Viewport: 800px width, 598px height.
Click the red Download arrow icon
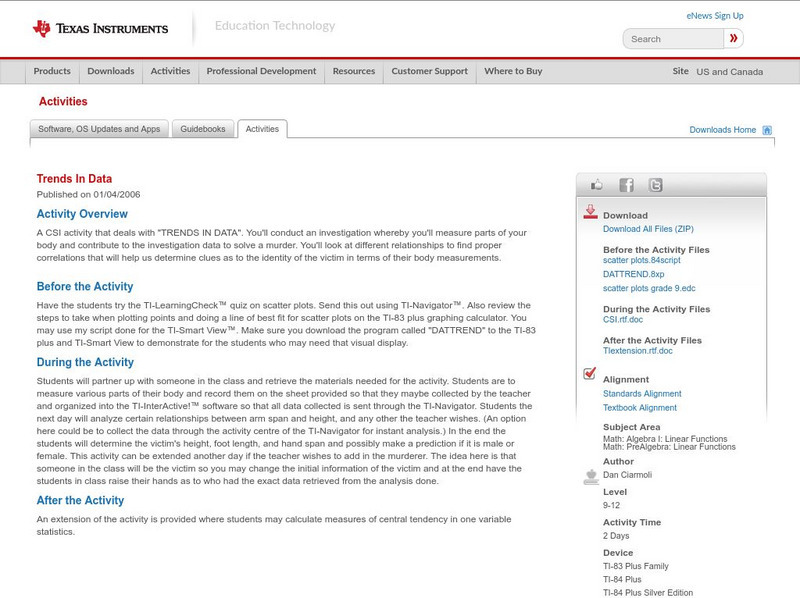[590, 212]
